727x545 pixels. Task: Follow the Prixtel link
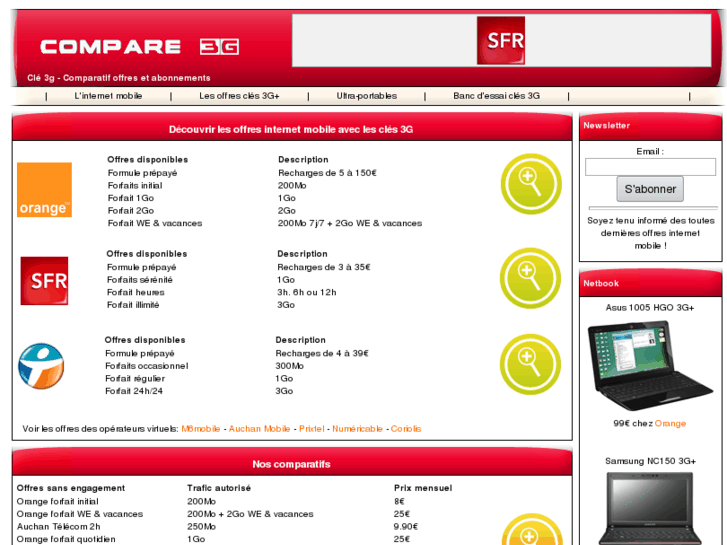point(312,429)
